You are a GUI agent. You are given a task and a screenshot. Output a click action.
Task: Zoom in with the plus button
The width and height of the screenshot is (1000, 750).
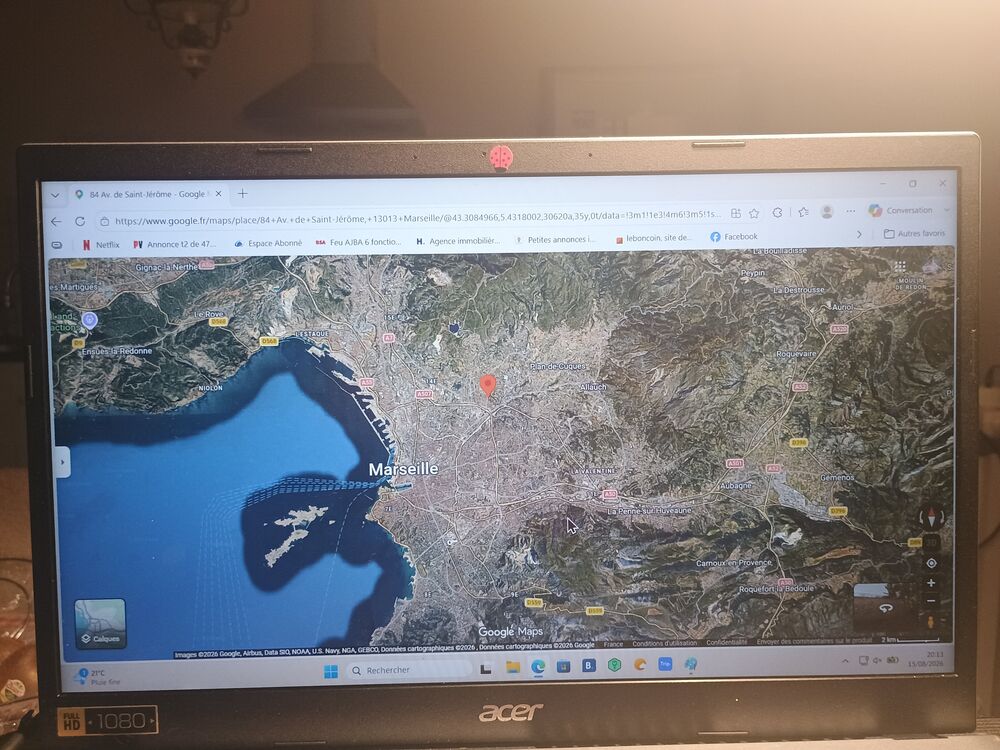pyautogui.click(x=931, y=583)
